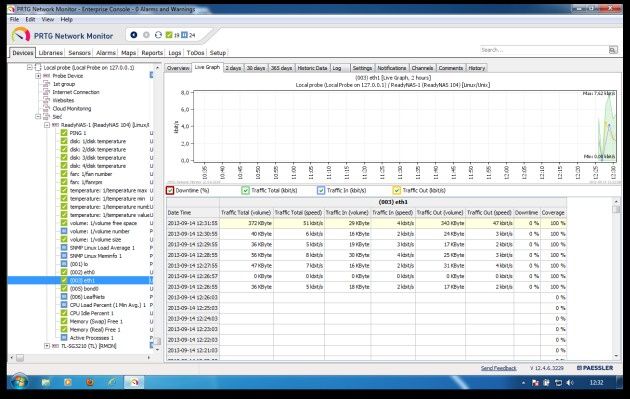Open the Reports tab
630x399 pixels.
(x=152, y=53)
